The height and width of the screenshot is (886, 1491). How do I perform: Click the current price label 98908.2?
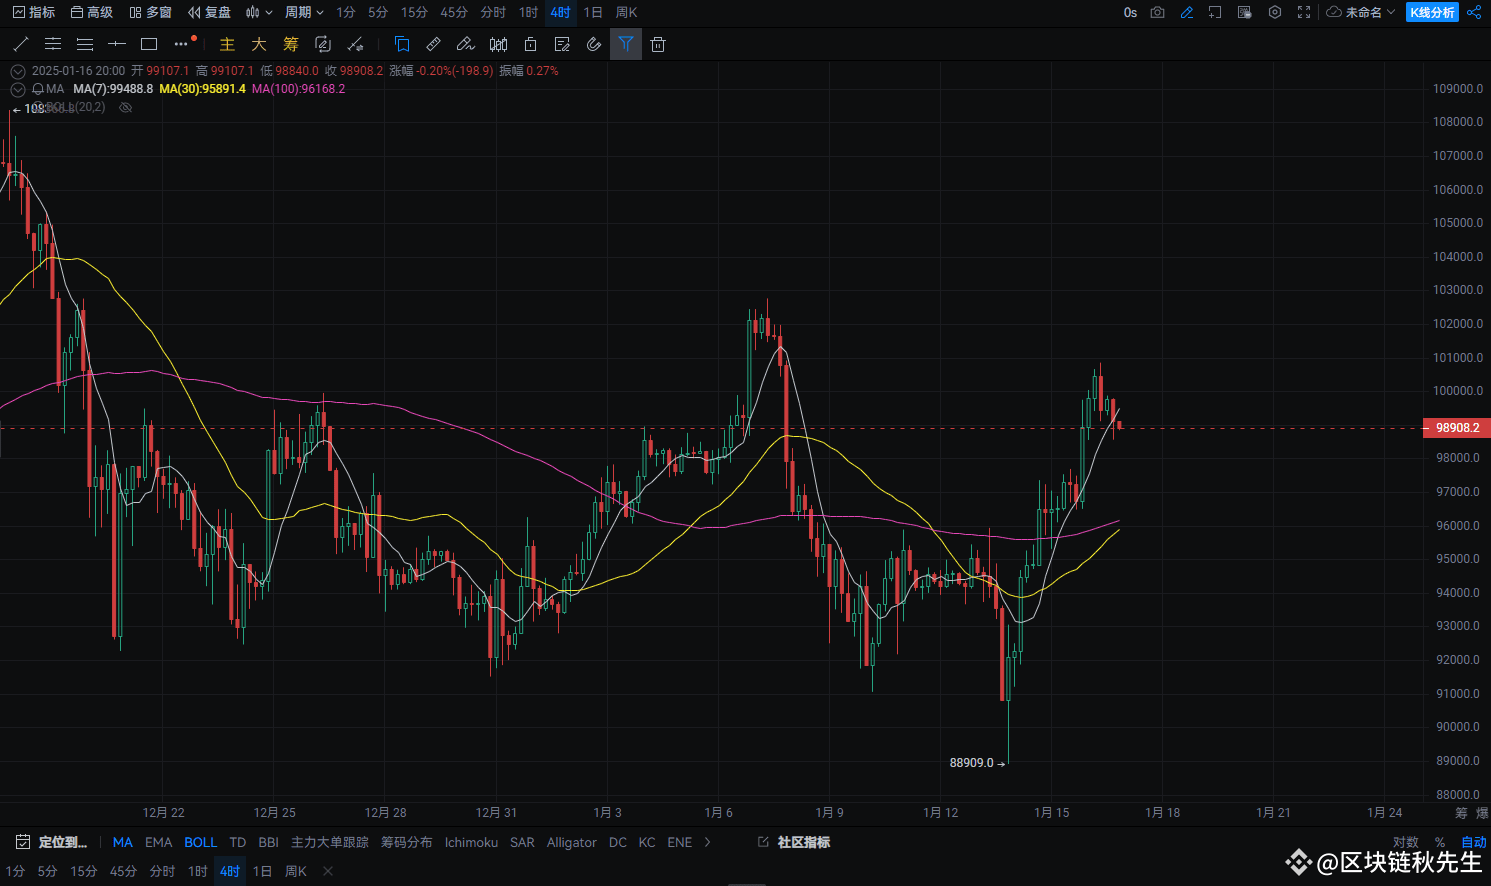(x=1457, y=428)
